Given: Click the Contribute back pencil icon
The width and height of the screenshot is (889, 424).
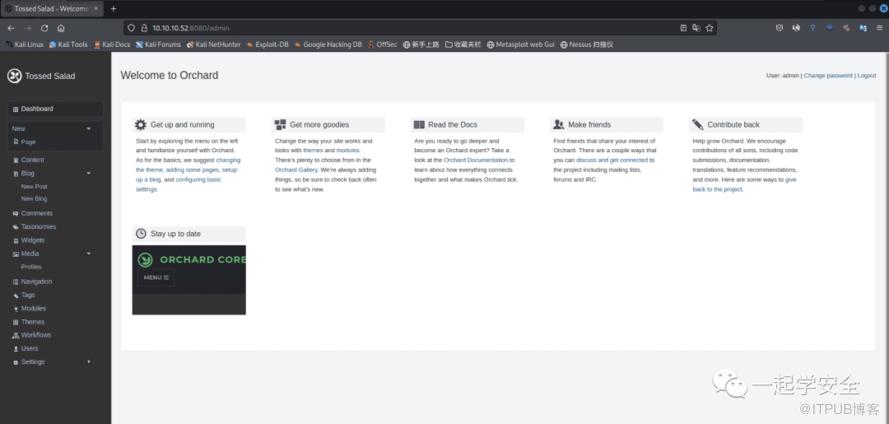Looking at the screenshot, I should tap(697, 125).
